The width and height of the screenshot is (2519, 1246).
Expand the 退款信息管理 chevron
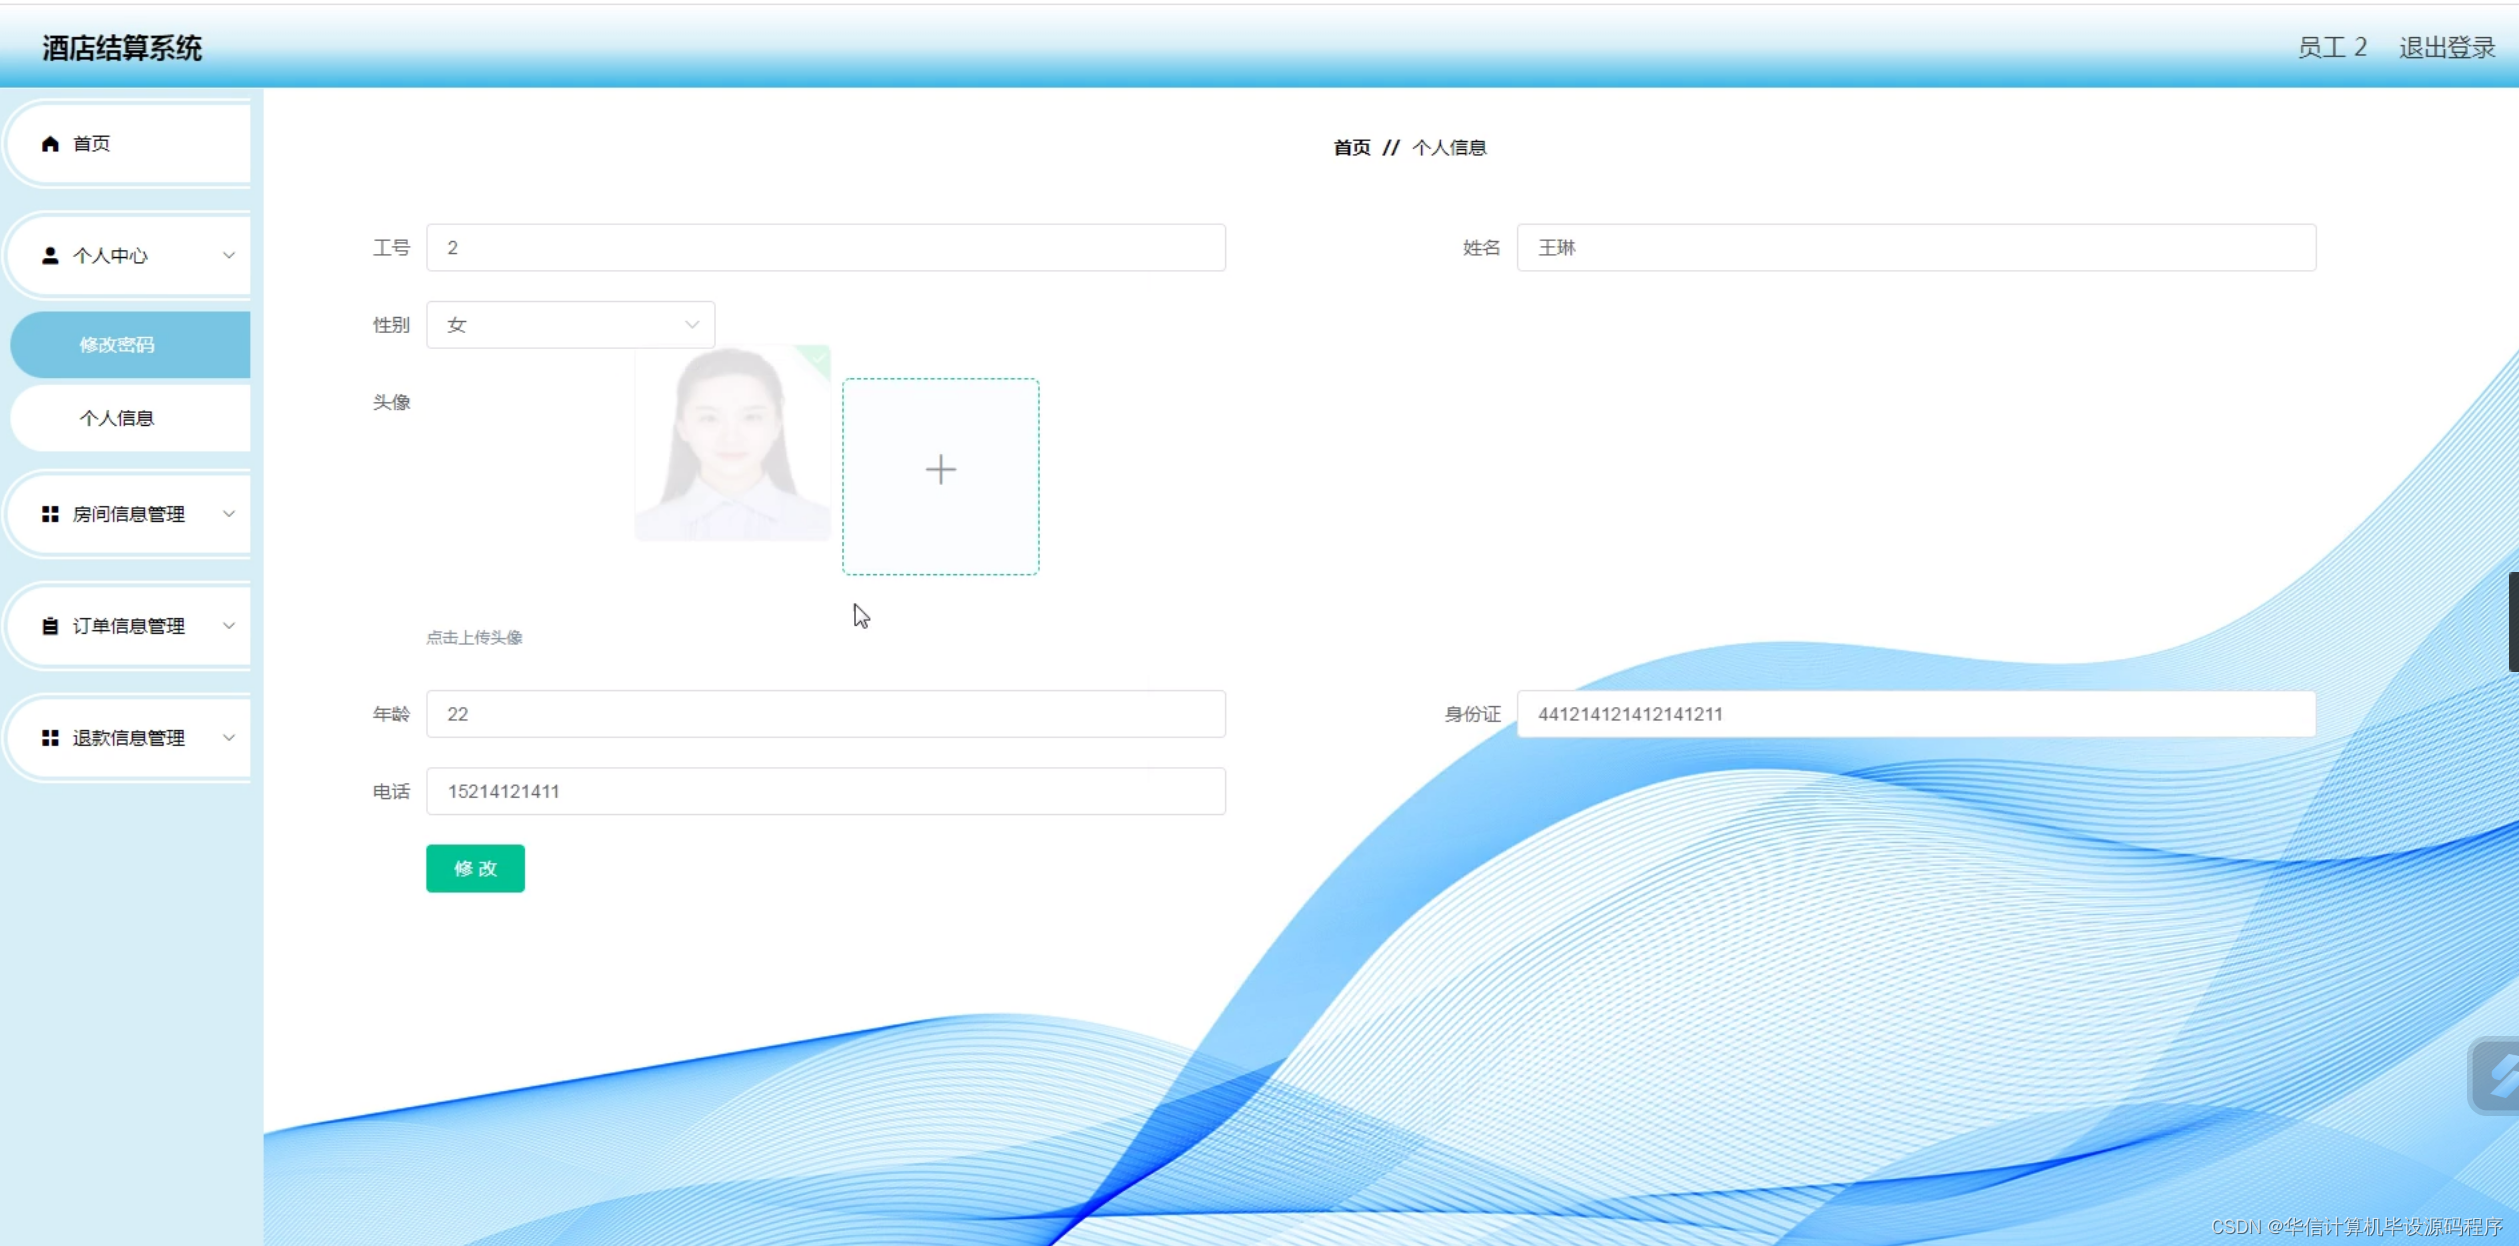(x=229, y=738)
